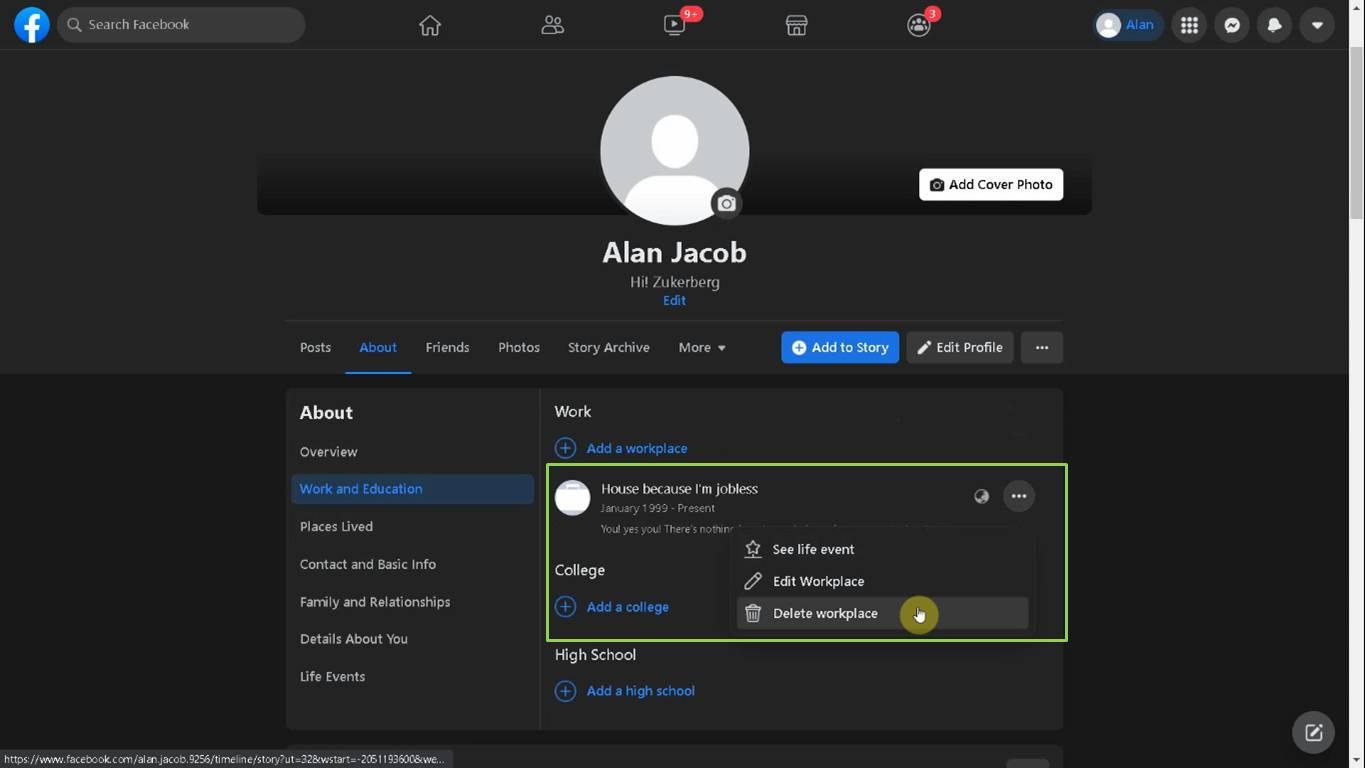Click the new message compose icon
The width and height of the screenshot is (1365, 768).
(x=1313, y=732)
